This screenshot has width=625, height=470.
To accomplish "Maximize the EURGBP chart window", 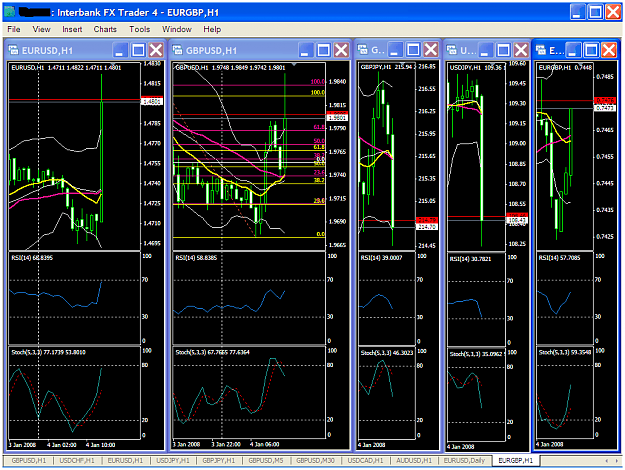I will click(x=592, y=50).
